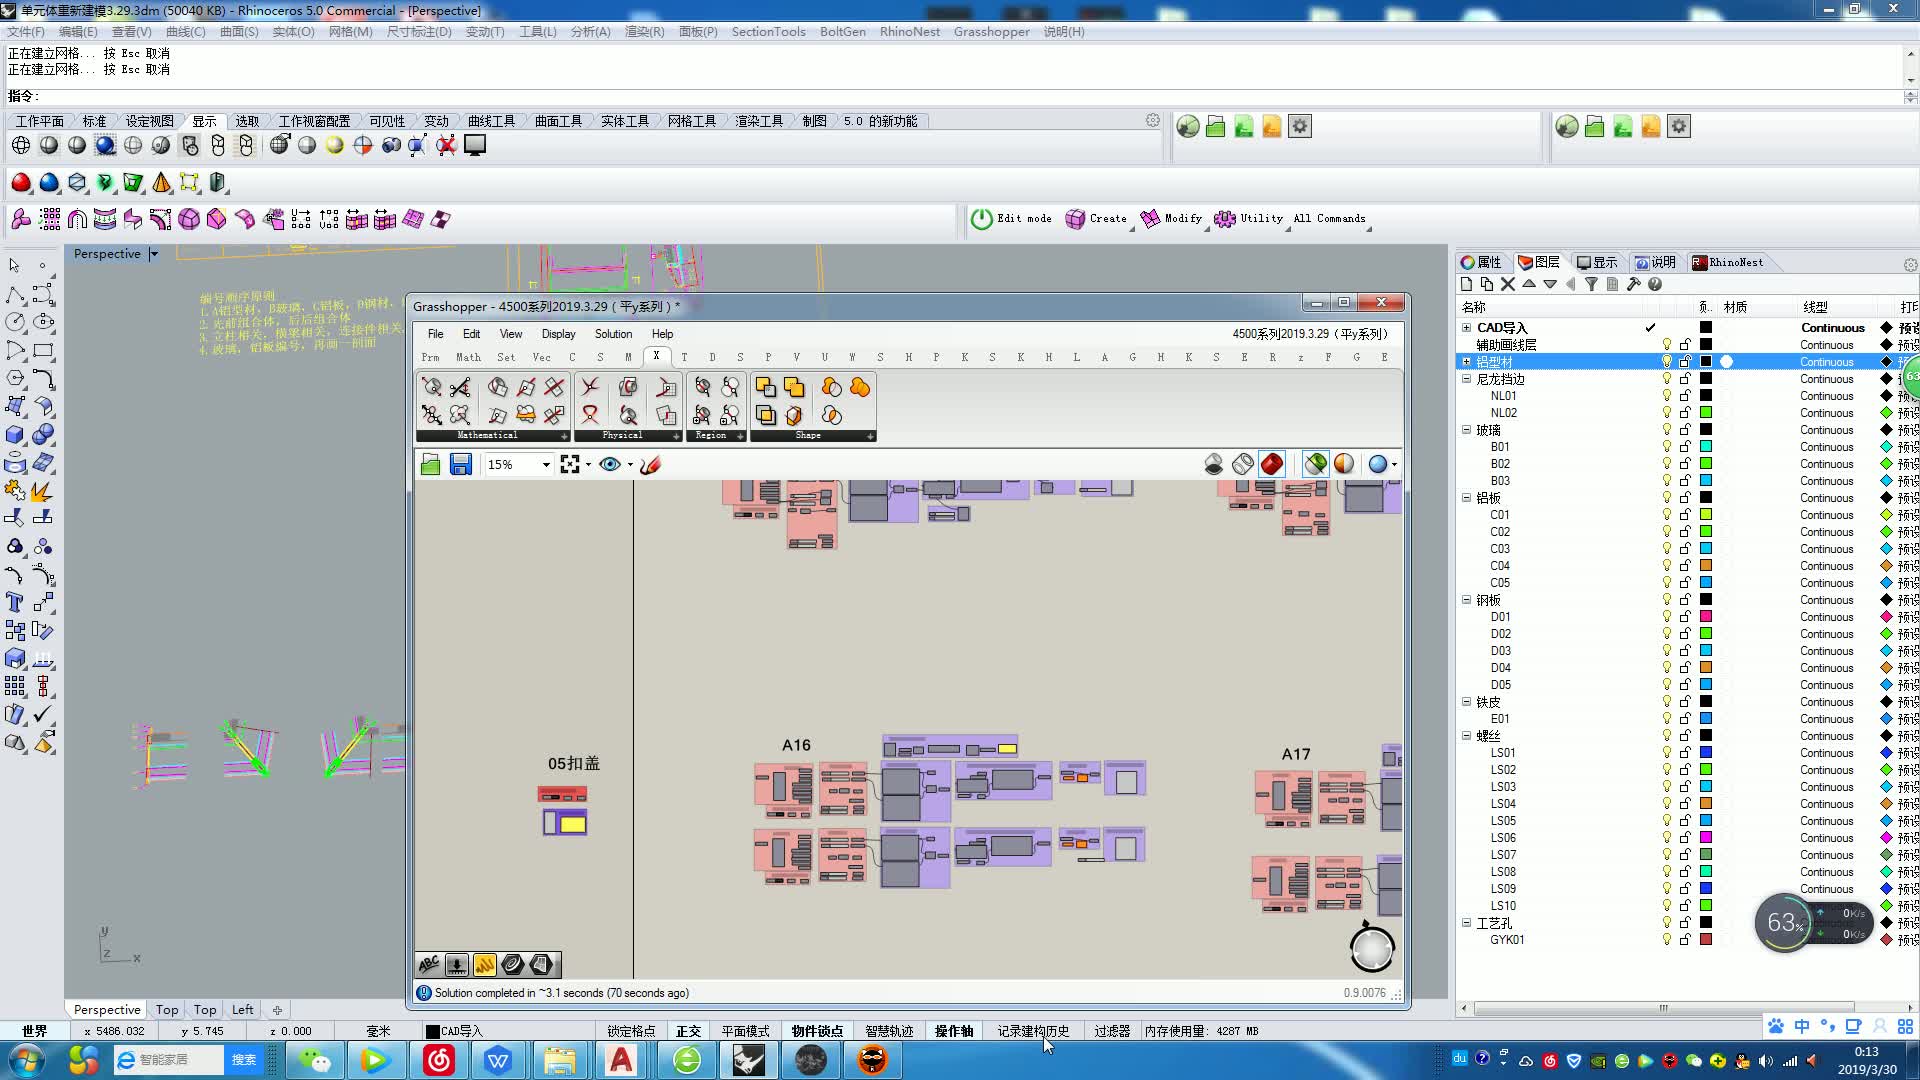Screen dimensions: 1920x1080
Task: Switch to the Left viewport tab
Action: [x=242, y=1010]
